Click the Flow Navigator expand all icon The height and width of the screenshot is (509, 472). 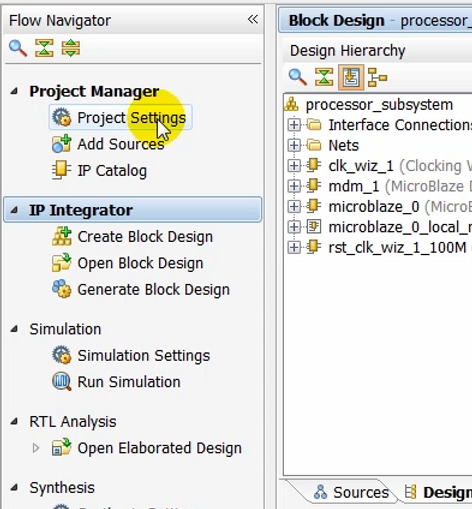[x=71, y=48]
